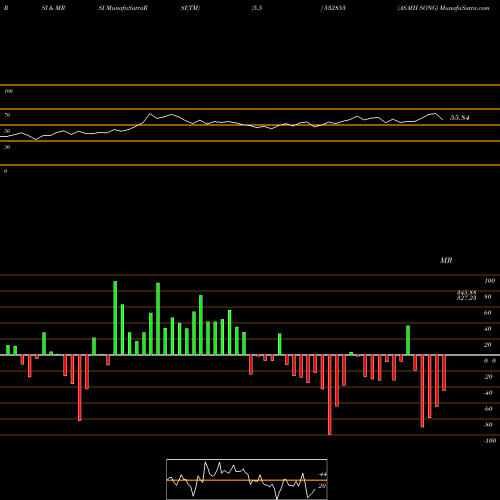500x500 pixels.
Task: Click the 44 label in mini chart
Action: coord(322,474)
